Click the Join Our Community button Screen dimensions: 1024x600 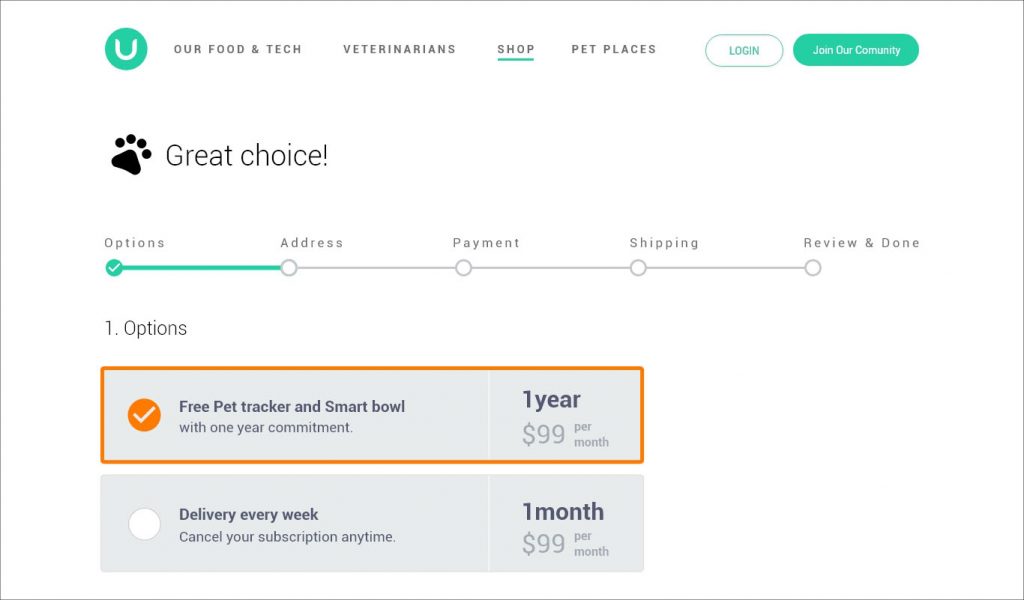pos(856,49)
